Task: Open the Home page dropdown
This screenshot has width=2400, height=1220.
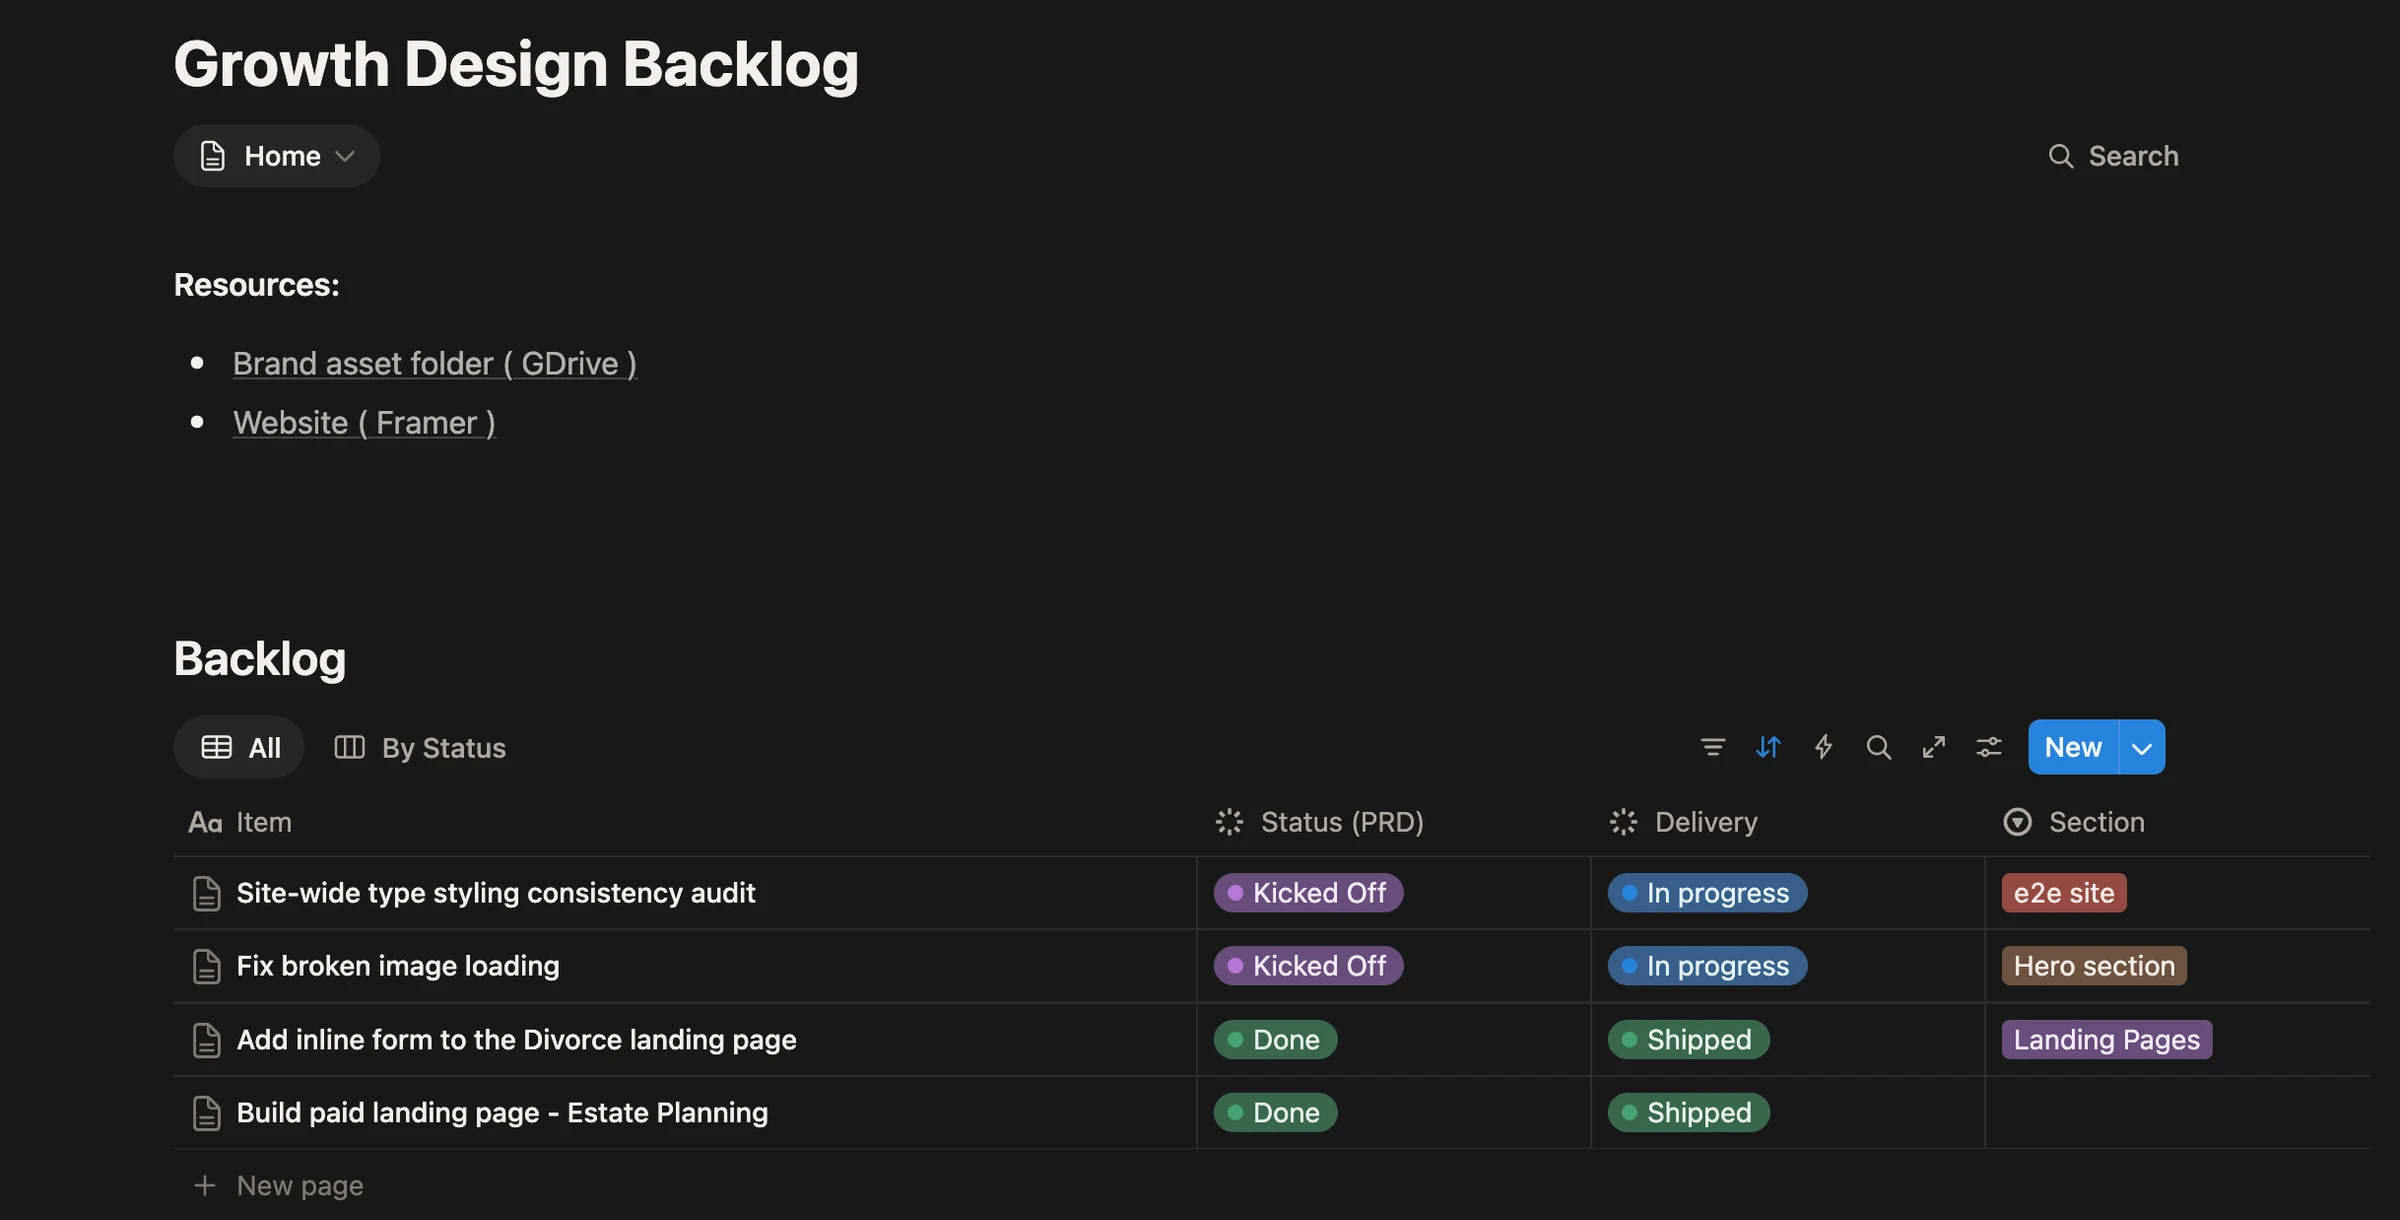Action: pos(277,156)
